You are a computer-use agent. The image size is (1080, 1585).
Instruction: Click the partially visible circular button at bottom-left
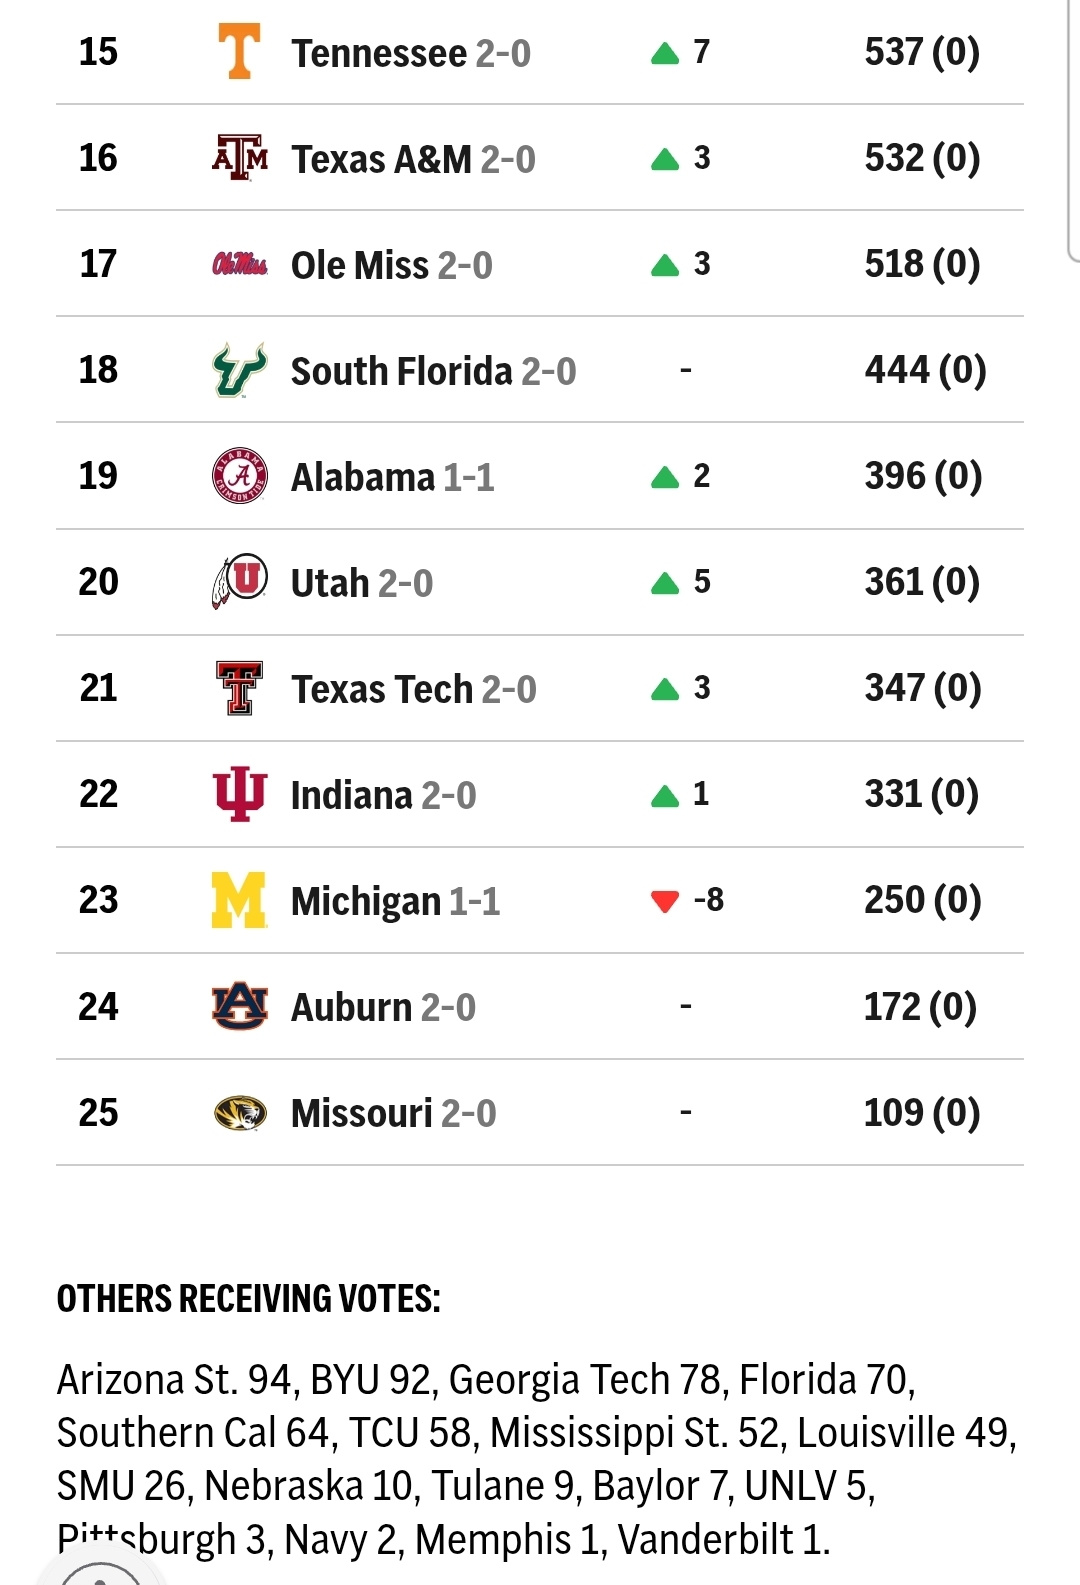pos(101,1572)
